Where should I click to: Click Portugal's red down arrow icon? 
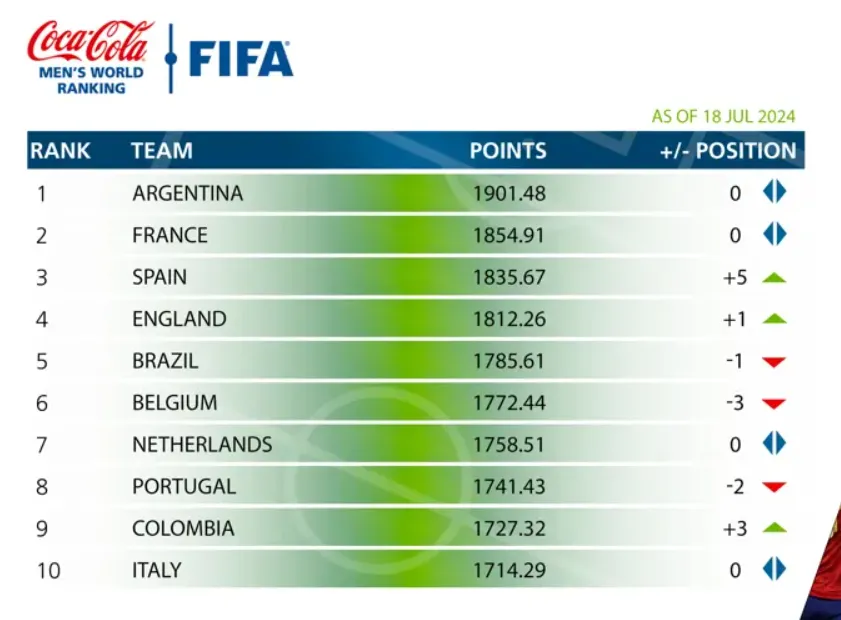pyautogui.click(x=774, y=487)
